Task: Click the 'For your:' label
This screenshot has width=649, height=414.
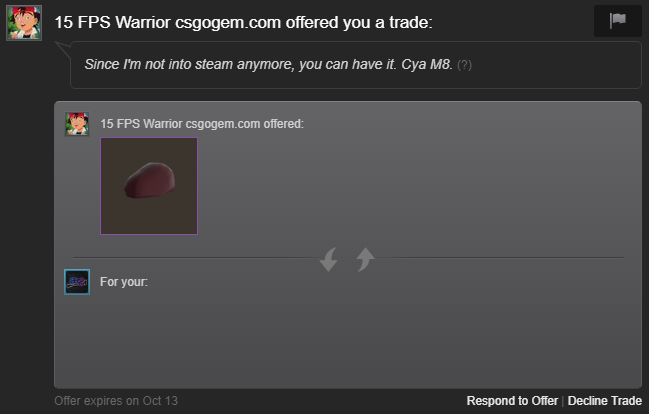Action: 124,282
